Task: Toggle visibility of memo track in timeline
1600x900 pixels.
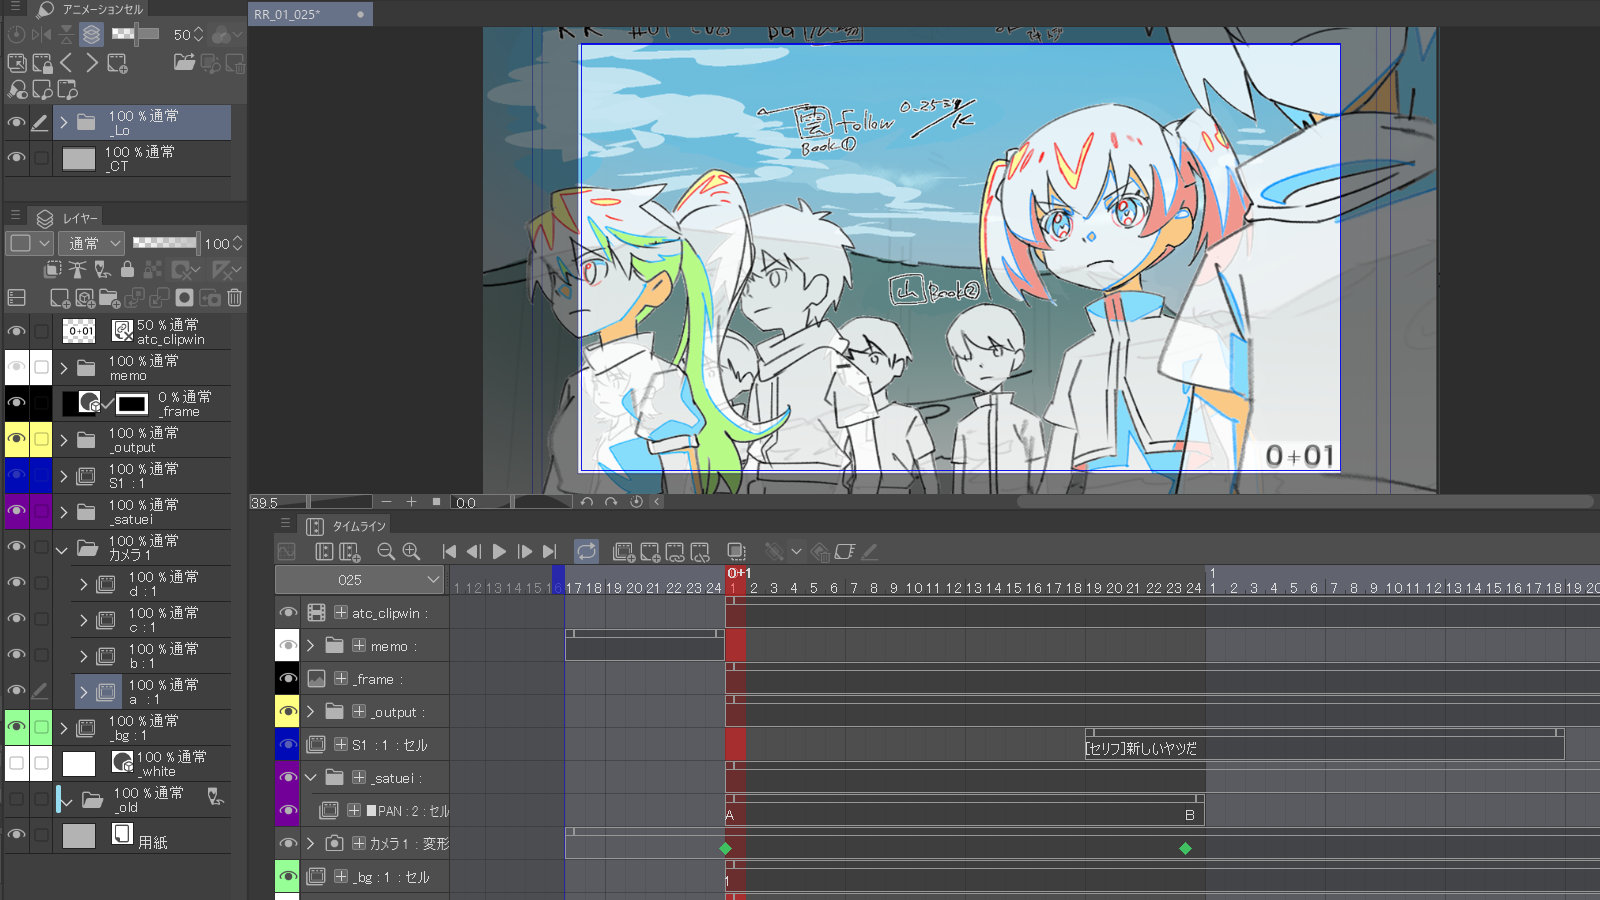Action: click(288, 646)
